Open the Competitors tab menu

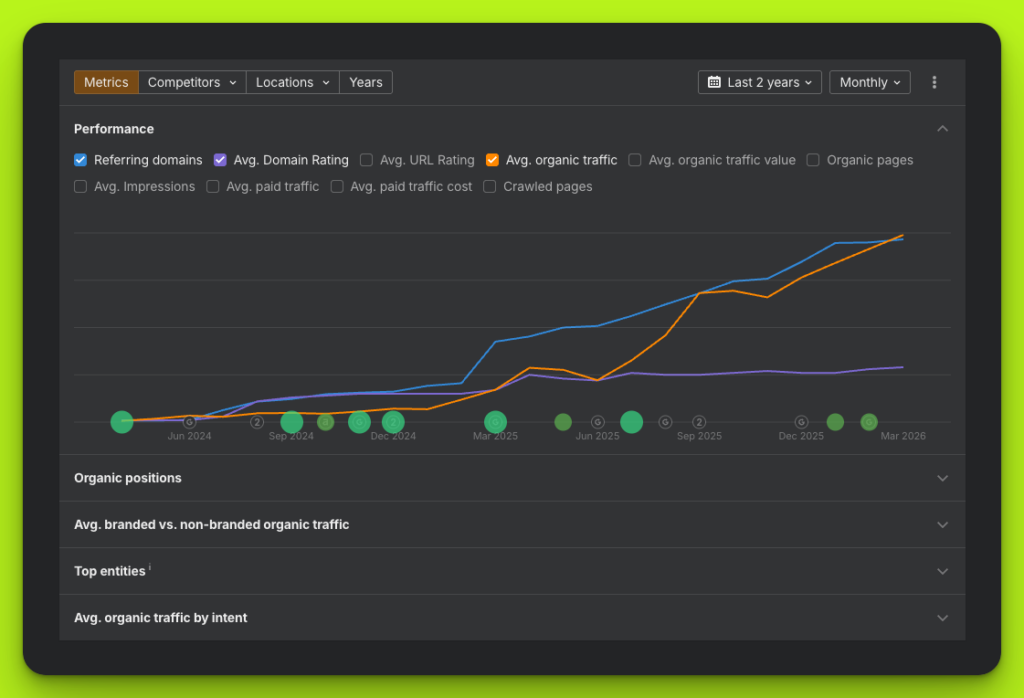coord(192,82)
